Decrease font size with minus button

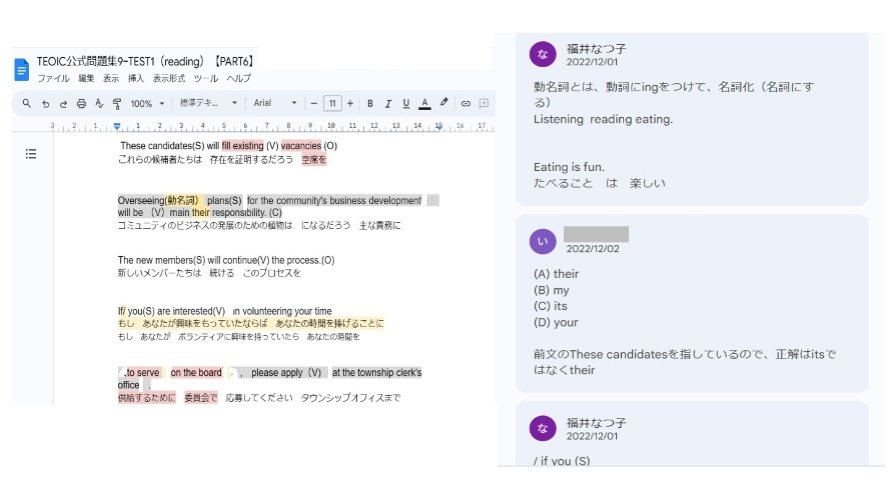coord(314,103)
